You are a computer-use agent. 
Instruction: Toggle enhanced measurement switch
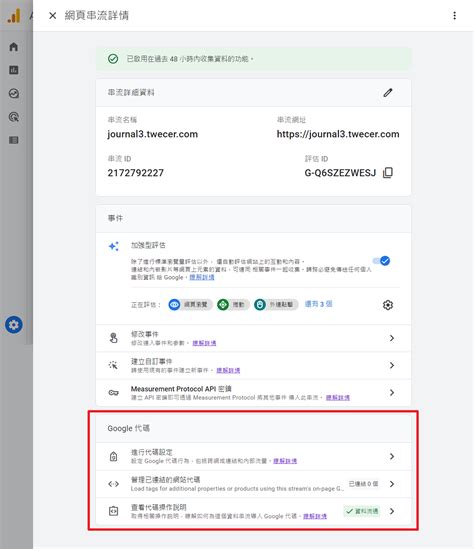pyautogui.click(x=382, y=261)
